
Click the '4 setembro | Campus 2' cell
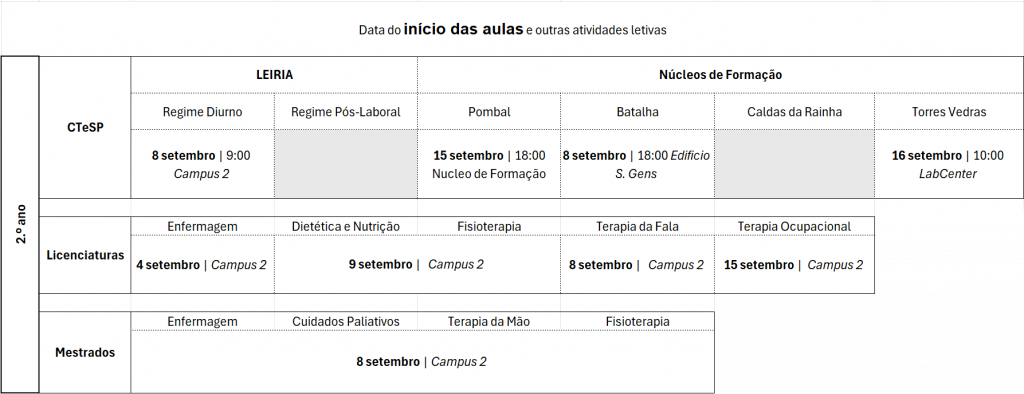[x=202, y=265]
